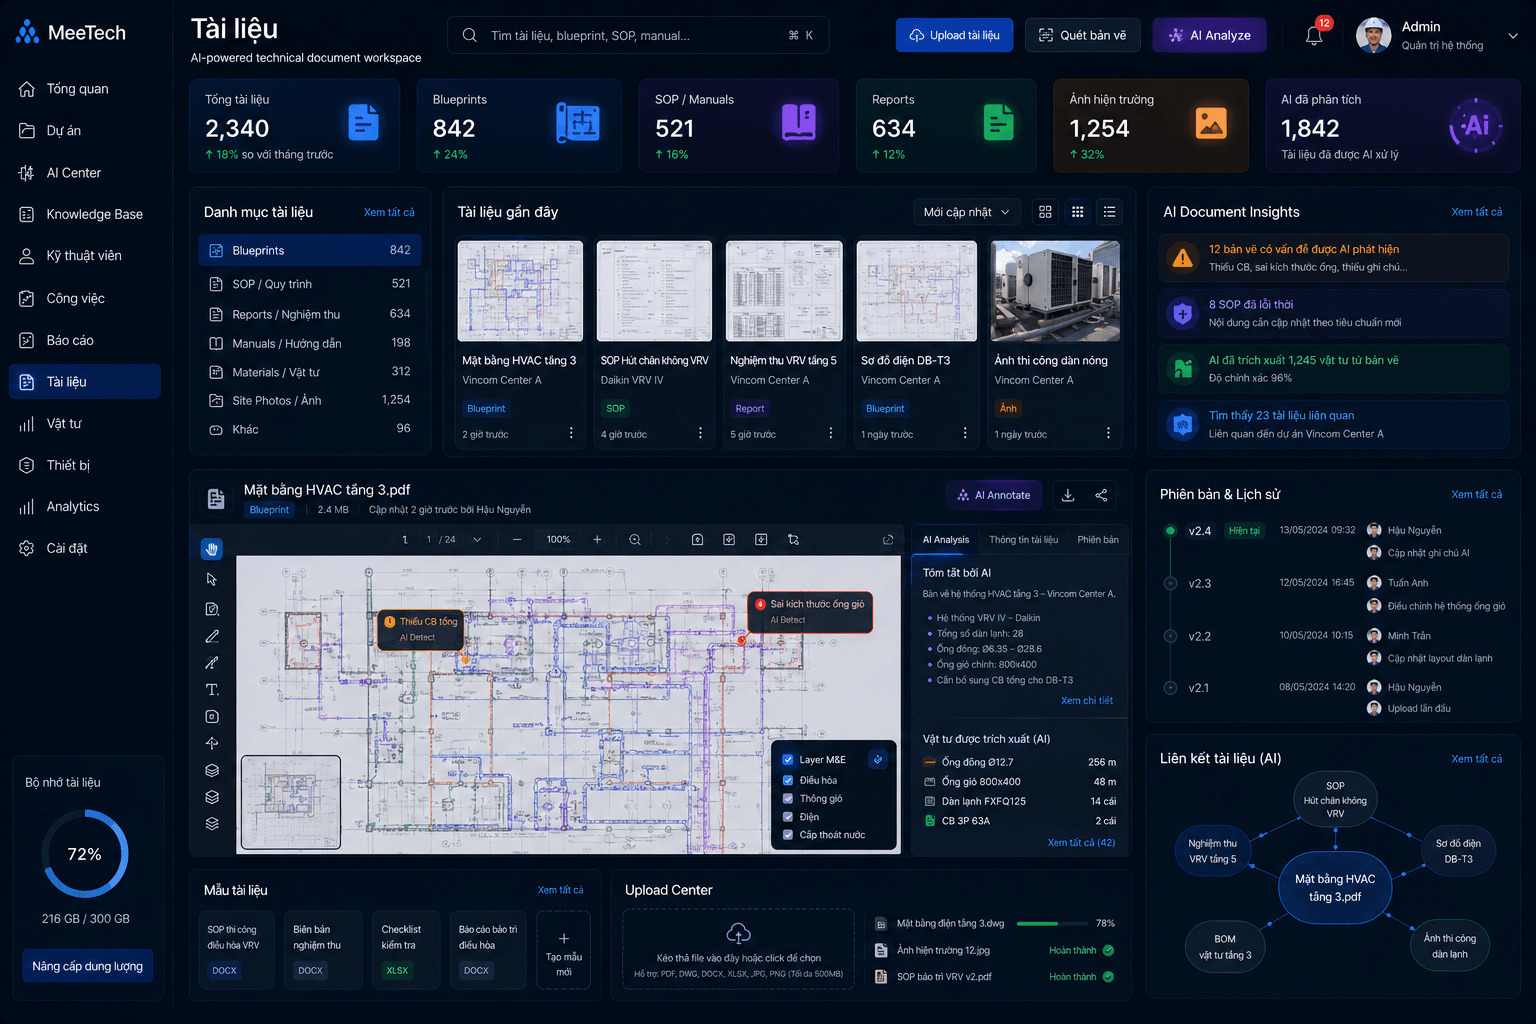Click Xem tất cả in Danh mục tài liệu
The height and width of the screenshot is (1024, 1536).
[389, 213]
